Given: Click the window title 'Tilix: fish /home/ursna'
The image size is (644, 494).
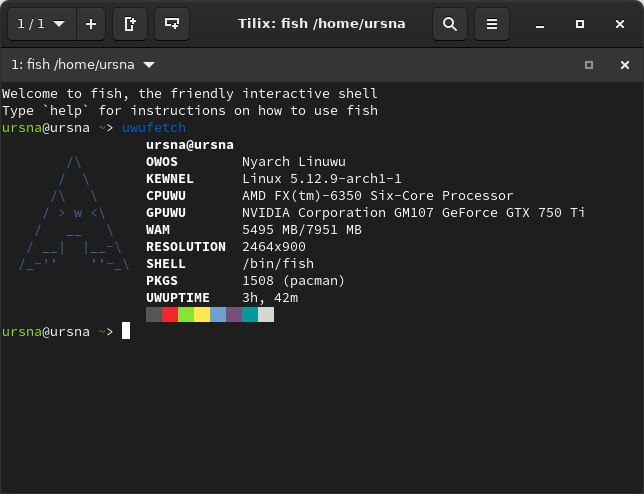Looking at the screenshot, I should click(322, 24).
